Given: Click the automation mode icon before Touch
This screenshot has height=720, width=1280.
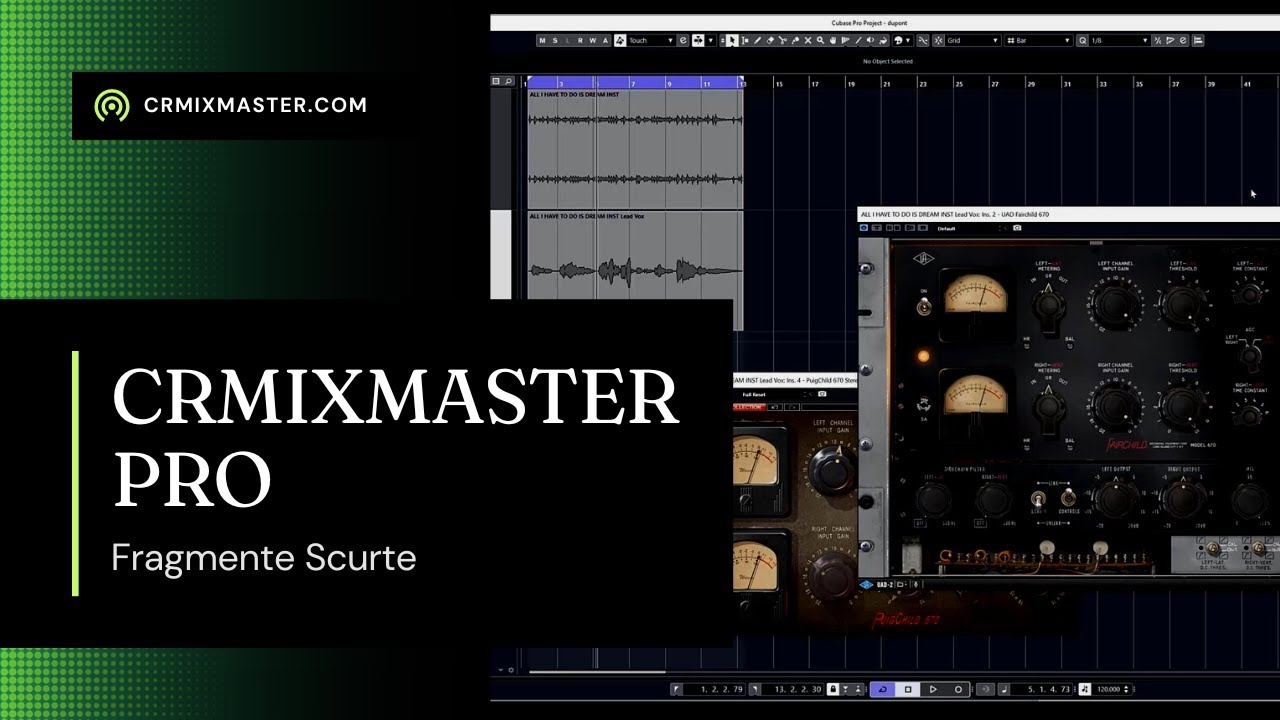Looking at the screenshot, I should [620, 40].
